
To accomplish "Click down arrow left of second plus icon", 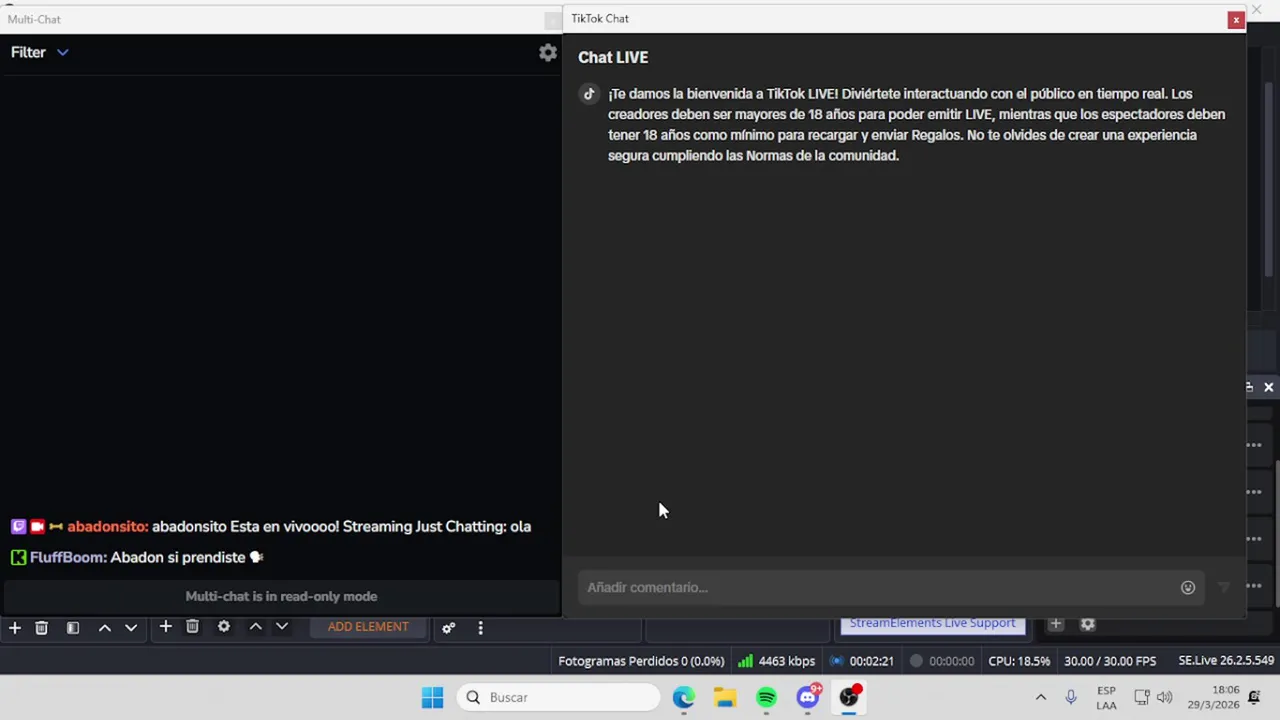I will pos(131,627).
